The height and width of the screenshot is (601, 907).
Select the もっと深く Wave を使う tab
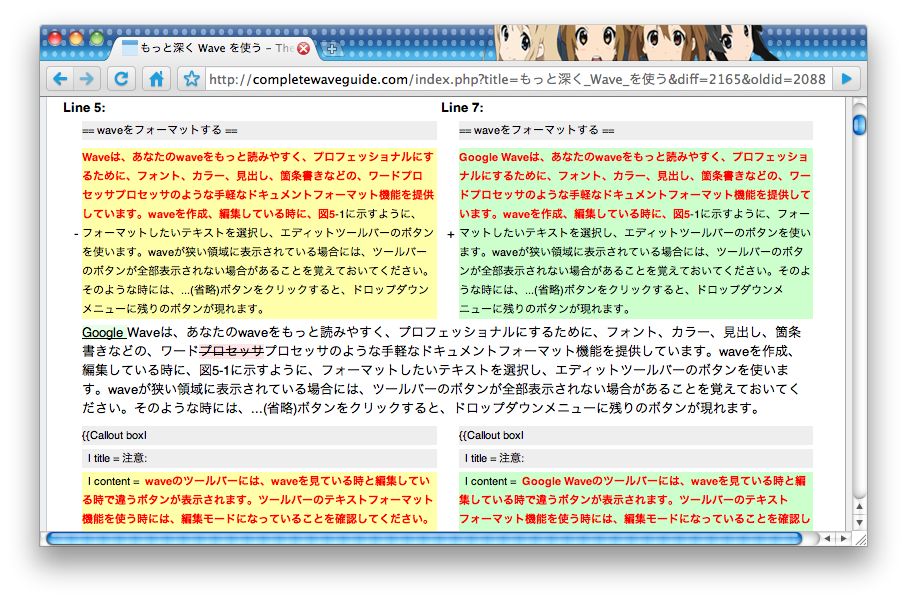click(x=214, y=49)
